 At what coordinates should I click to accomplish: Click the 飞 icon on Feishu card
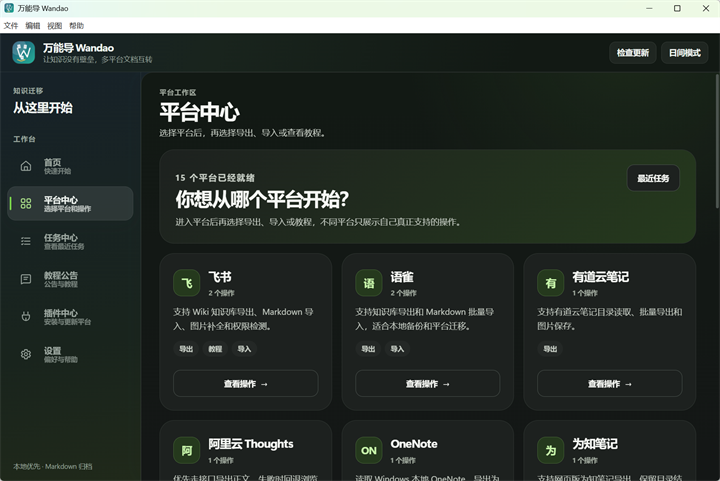click(186, 283)
